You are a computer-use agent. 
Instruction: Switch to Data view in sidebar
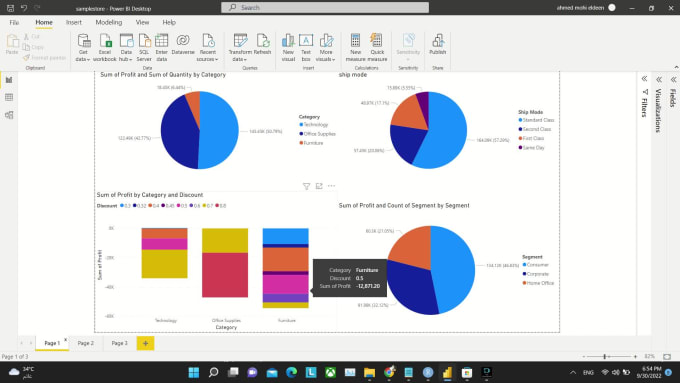[9, 97]
